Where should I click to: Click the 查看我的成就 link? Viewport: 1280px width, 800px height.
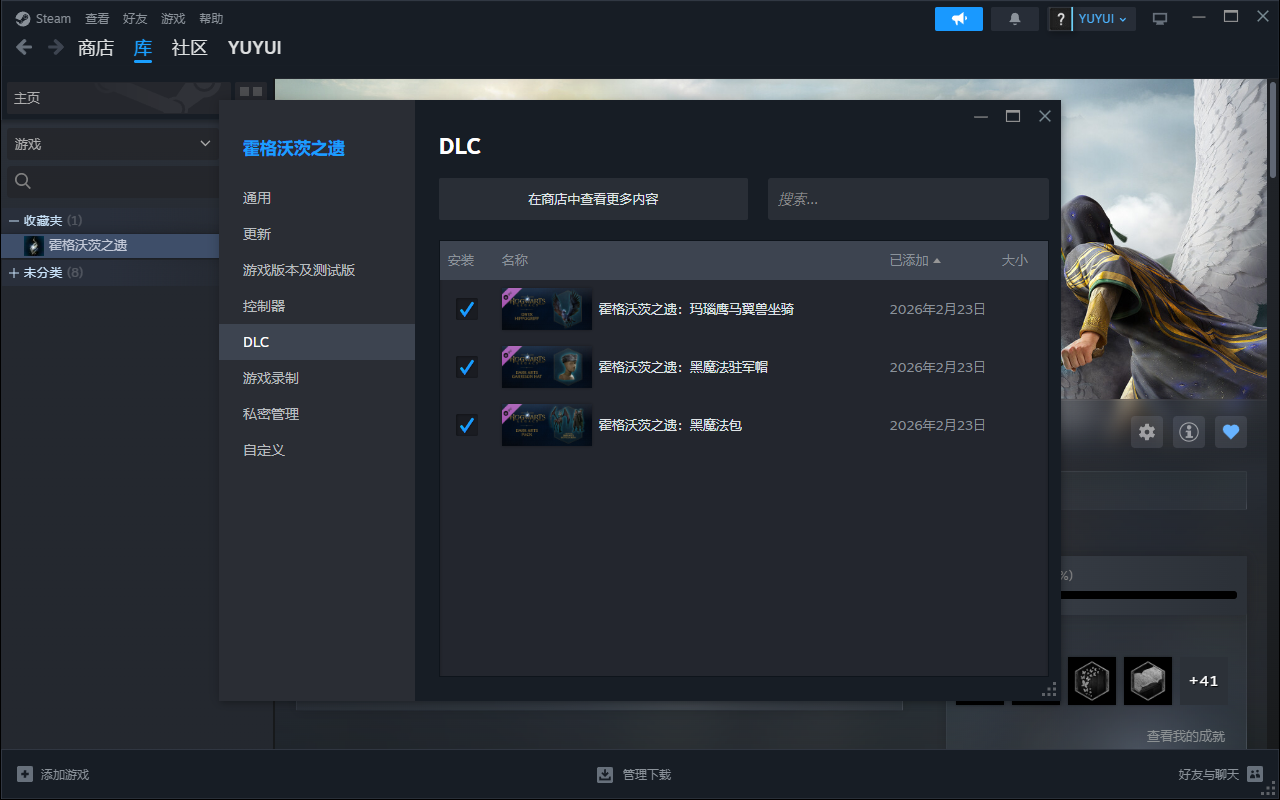1185,736
